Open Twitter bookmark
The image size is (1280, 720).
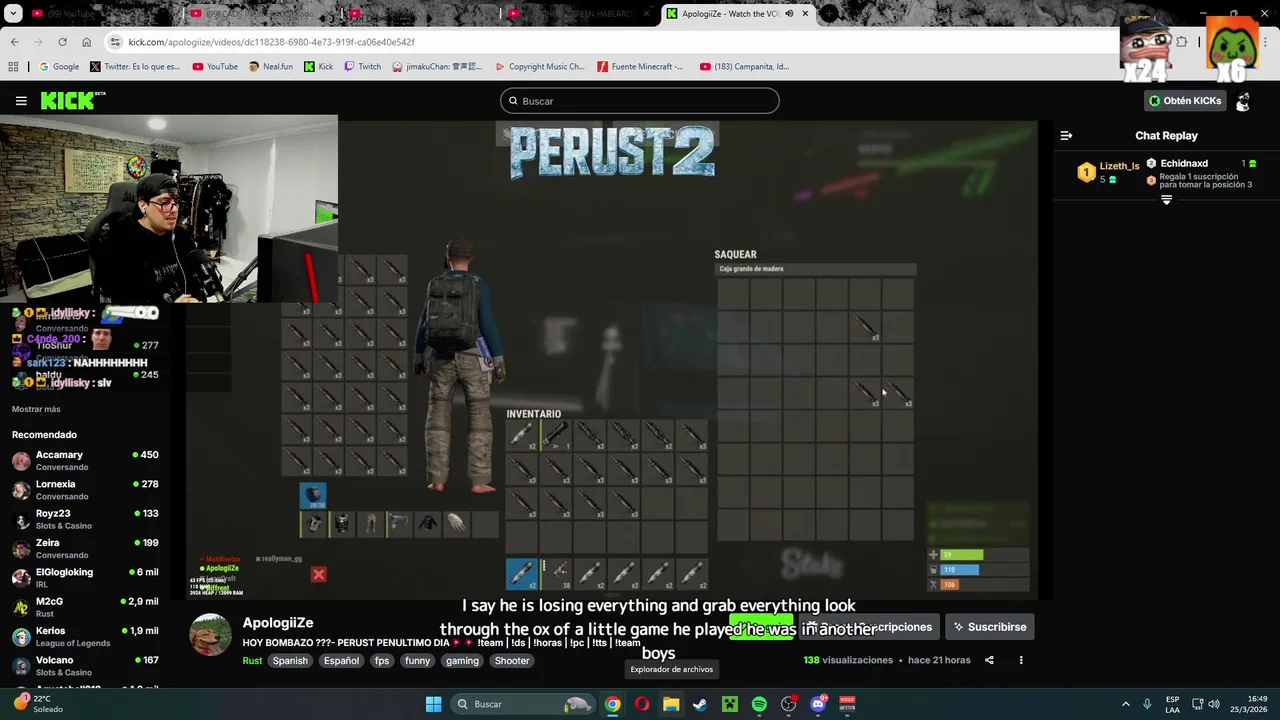pos(135,67)
